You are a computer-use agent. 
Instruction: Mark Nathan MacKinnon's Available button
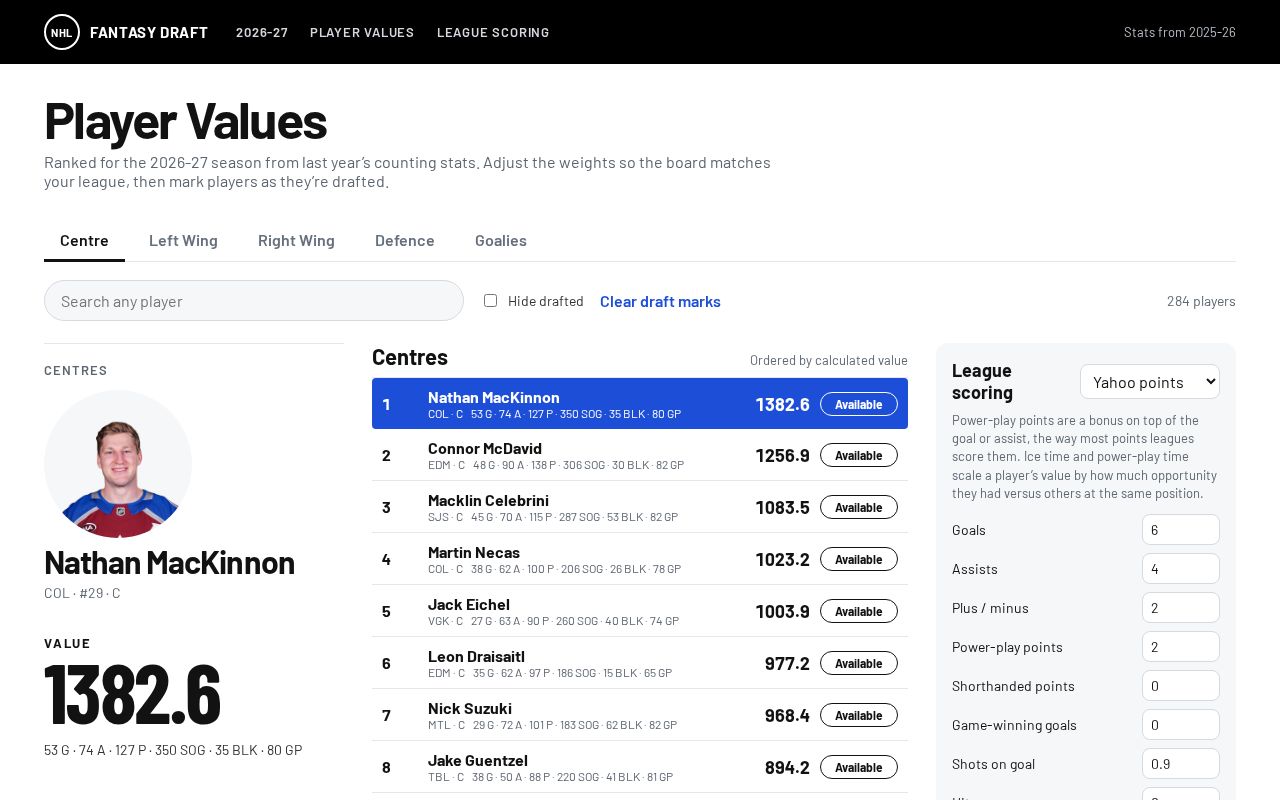[x=859, y=404]
